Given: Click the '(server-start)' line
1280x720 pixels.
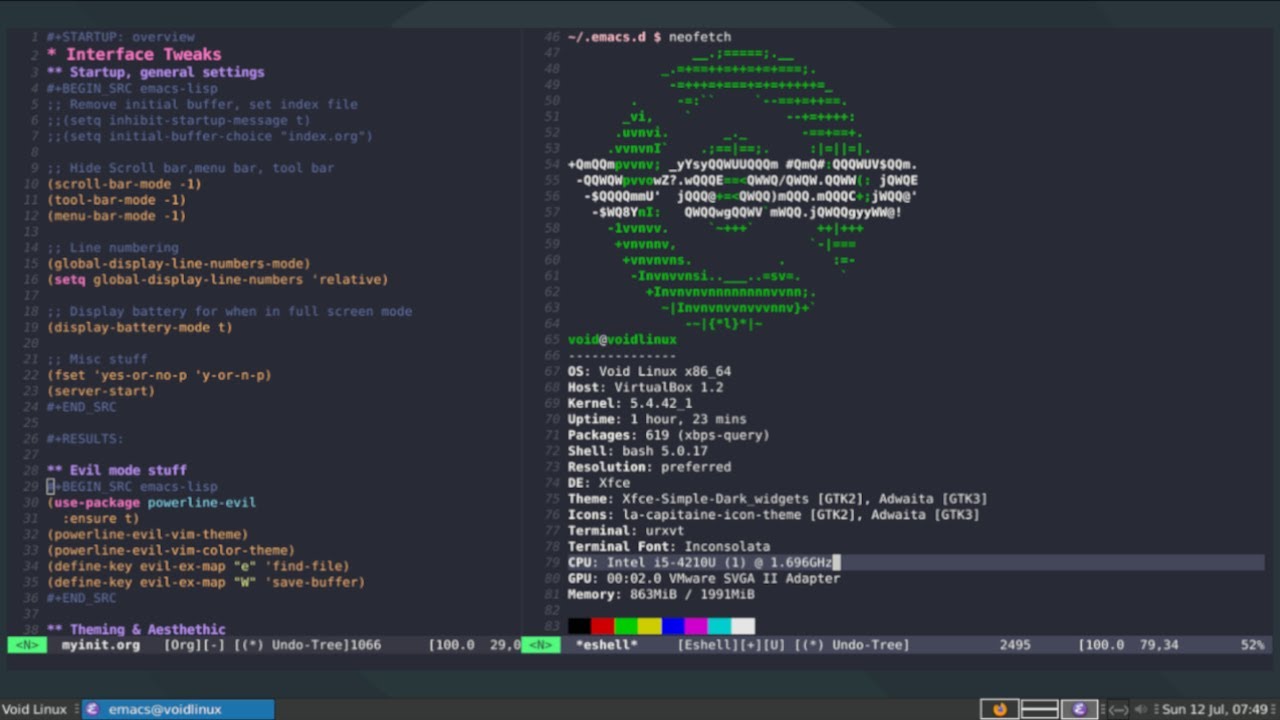Looking at the screenshot, I should 101,391.
